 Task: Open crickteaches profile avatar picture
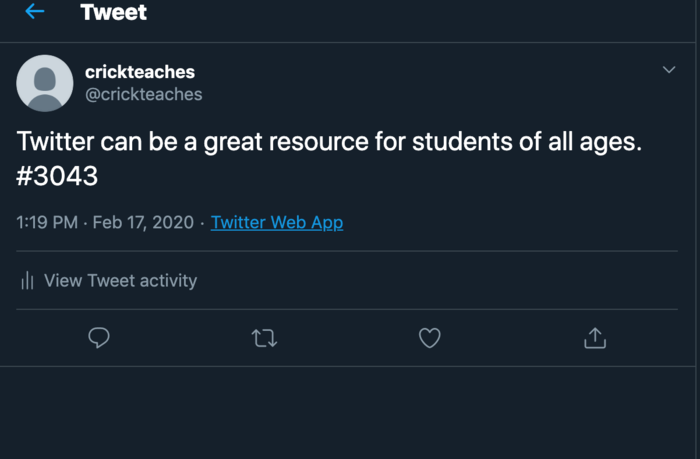pos(45,83)
